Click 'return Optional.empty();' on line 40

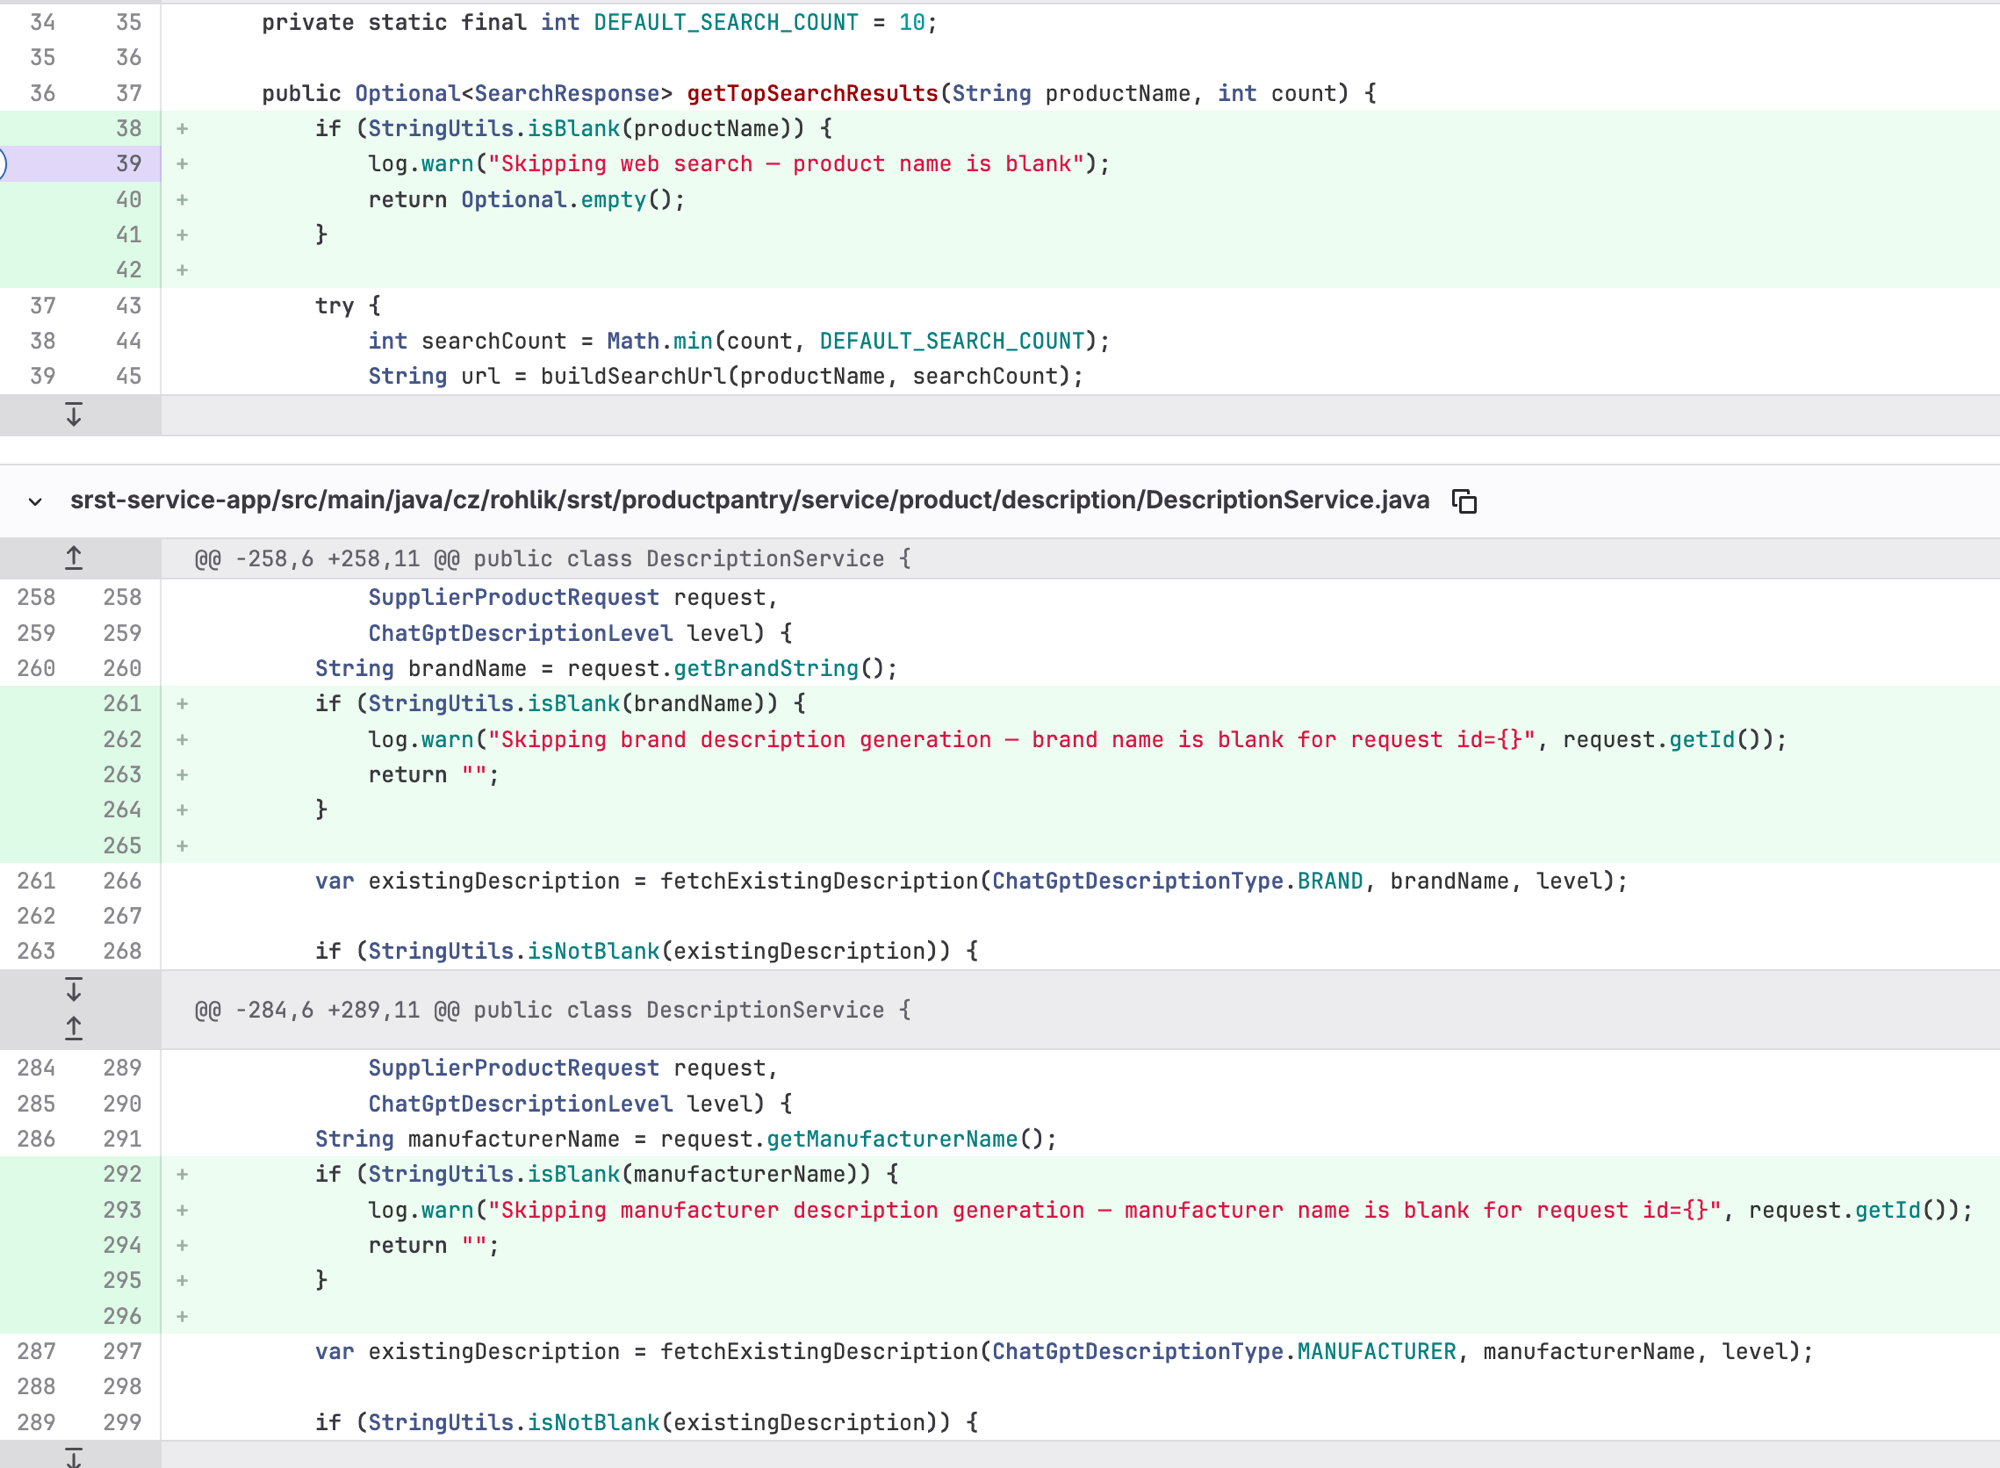pyautogui.click(x=526, y=199)
